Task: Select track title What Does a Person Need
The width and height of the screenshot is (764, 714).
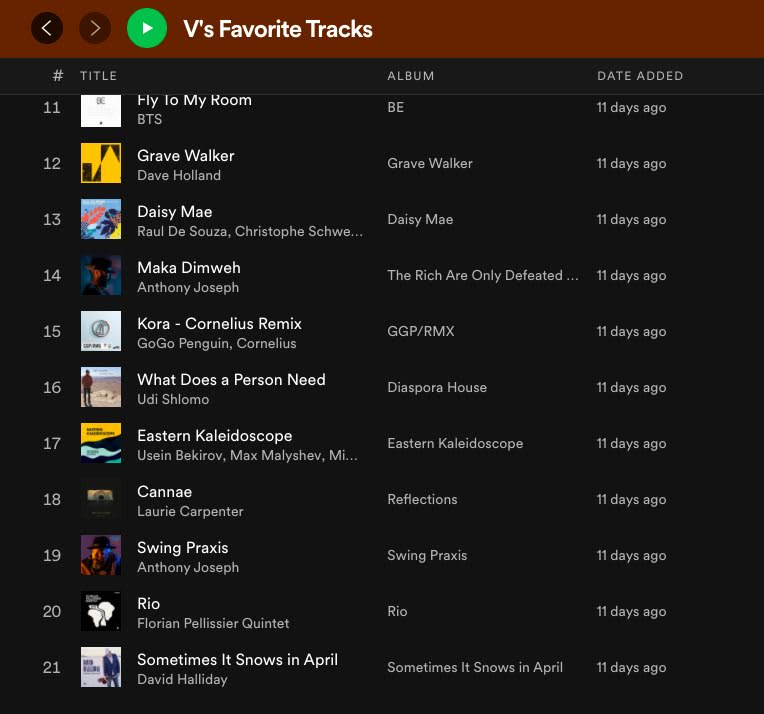Action: click(231, 380)
